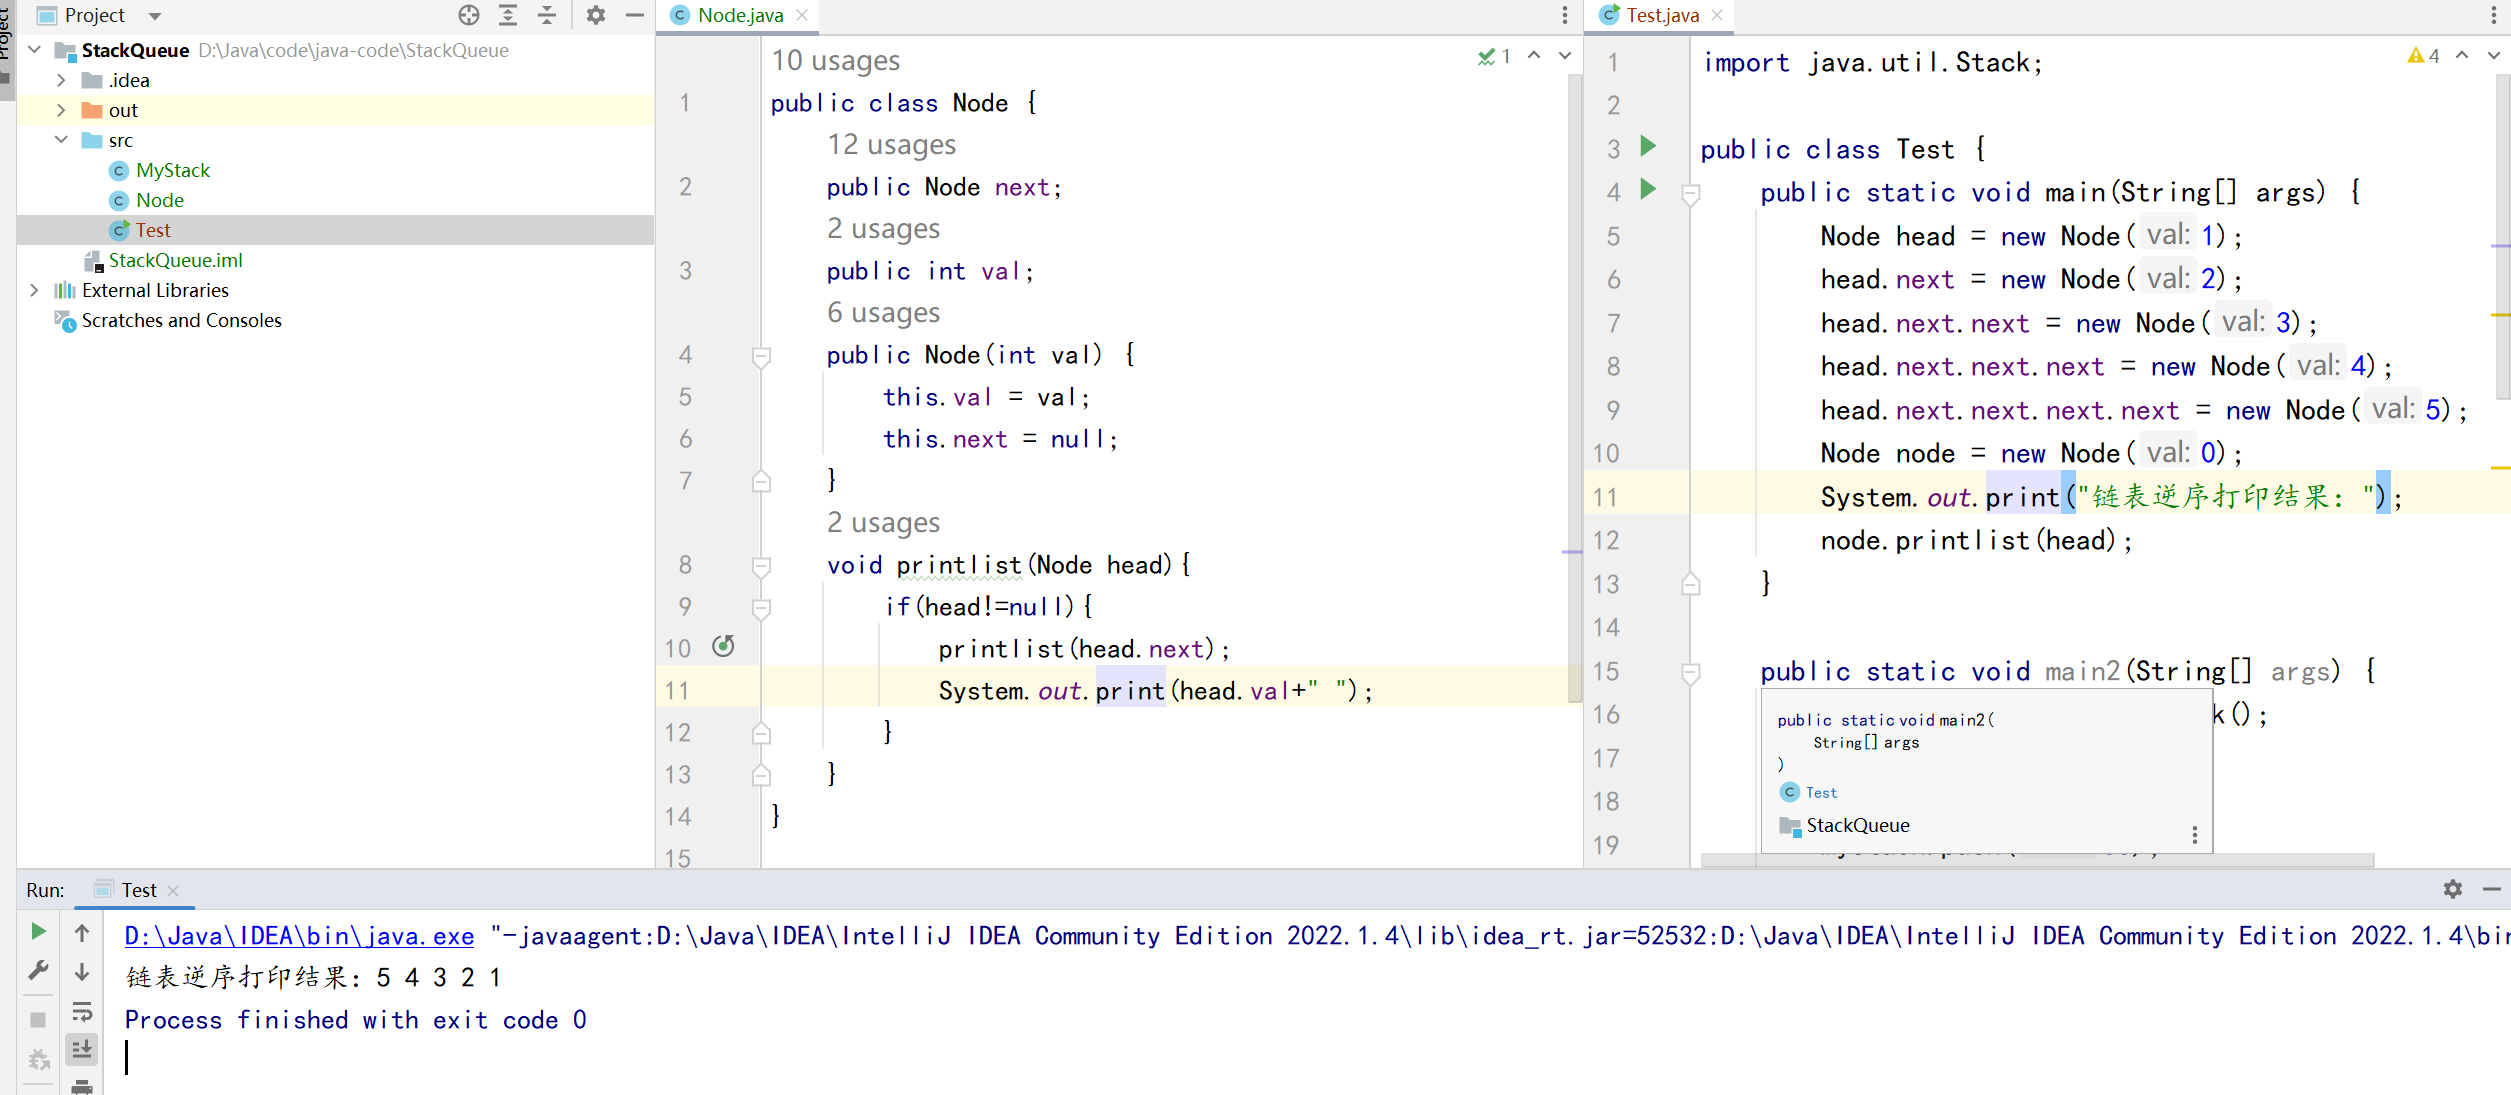The width and height of the screenshot is (2511, 1095).
Task: Click the run gutter arrow beside class Test
Action: point(1648,147)
